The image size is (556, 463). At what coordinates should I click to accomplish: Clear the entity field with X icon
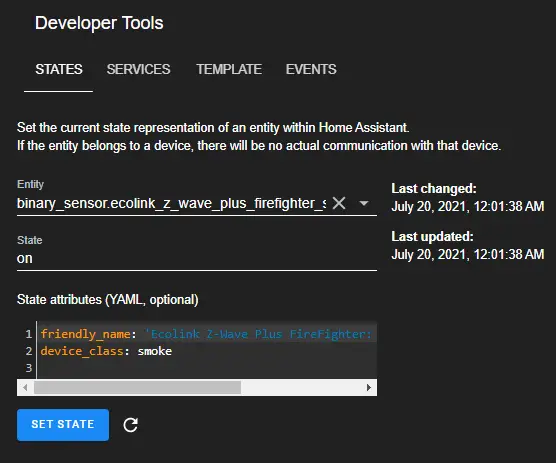click(x=339, y=203)
